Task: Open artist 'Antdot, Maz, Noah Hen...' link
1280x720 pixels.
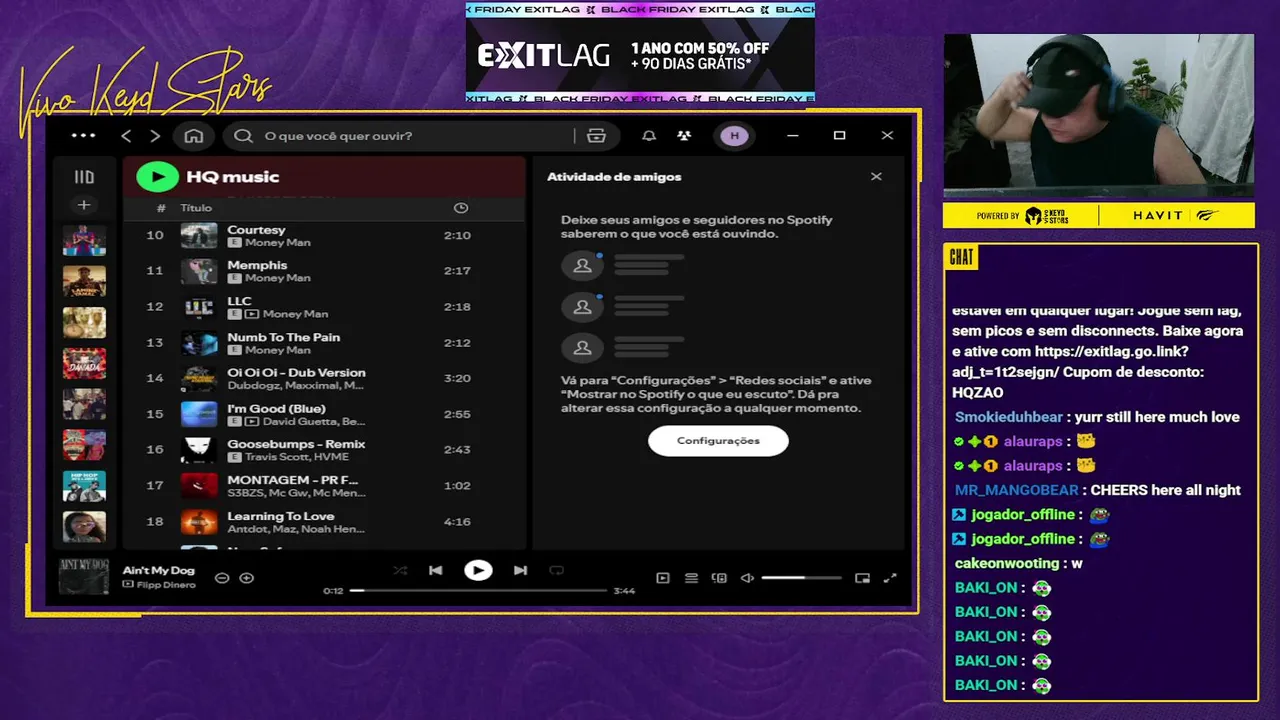Action: click(x=295, y=529)
